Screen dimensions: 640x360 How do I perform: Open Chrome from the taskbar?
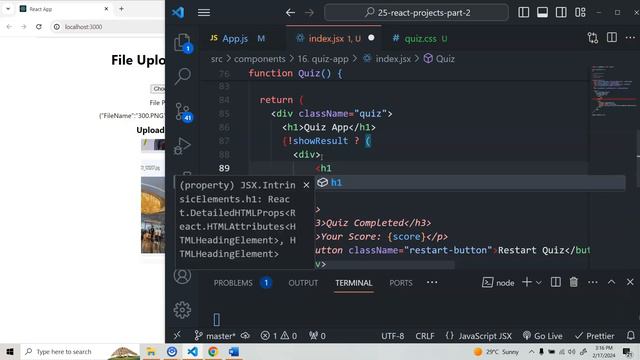[x=213, y=351]
